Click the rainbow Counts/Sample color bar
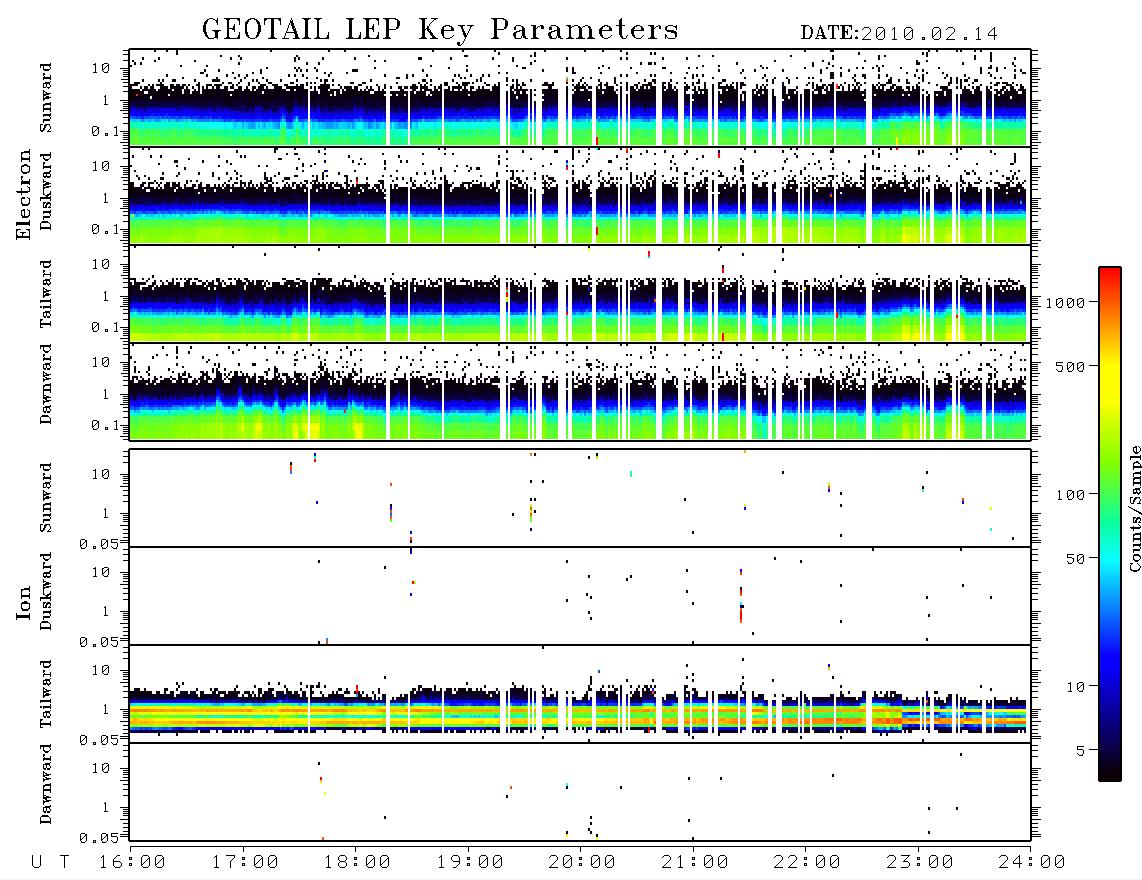The width and height of the screenshot is (1142, 880). coord(1110,524)
